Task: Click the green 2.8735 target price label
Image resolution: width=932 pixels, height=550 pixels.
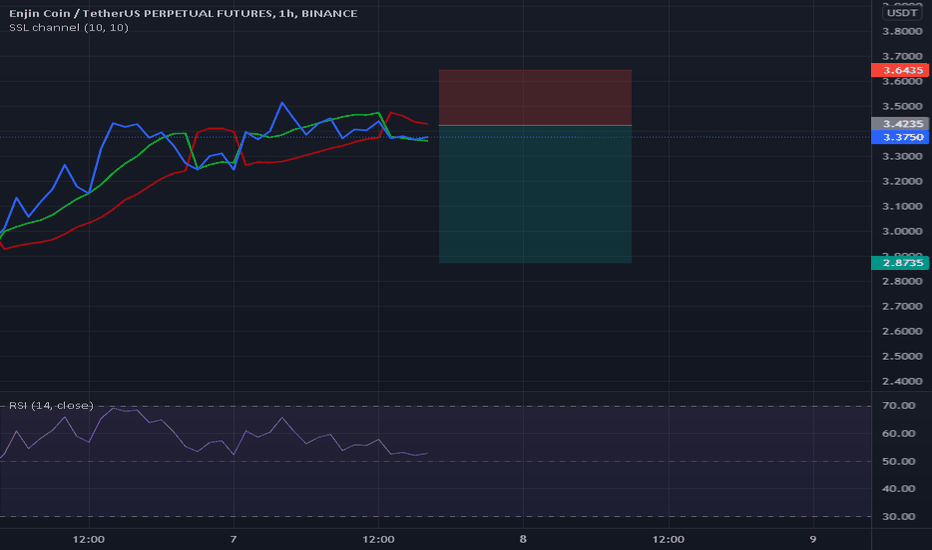Action: tap(900, 263)
